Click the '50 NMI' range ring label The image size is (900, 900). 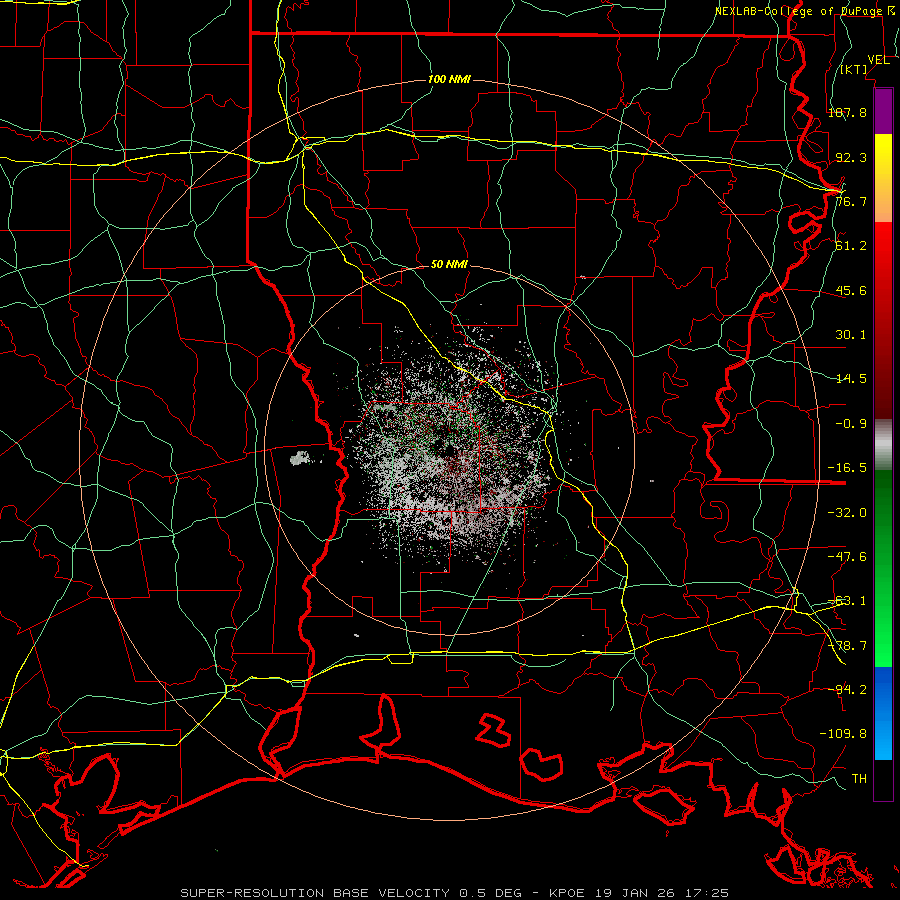[x=449, y=264]
